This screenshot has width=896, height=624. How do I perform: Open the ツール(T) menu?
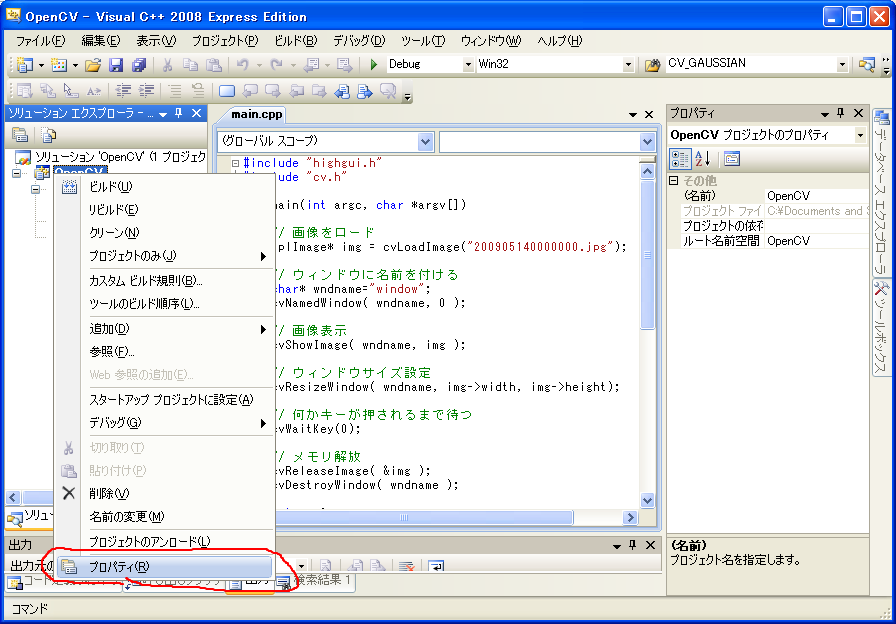coord(423,41)
